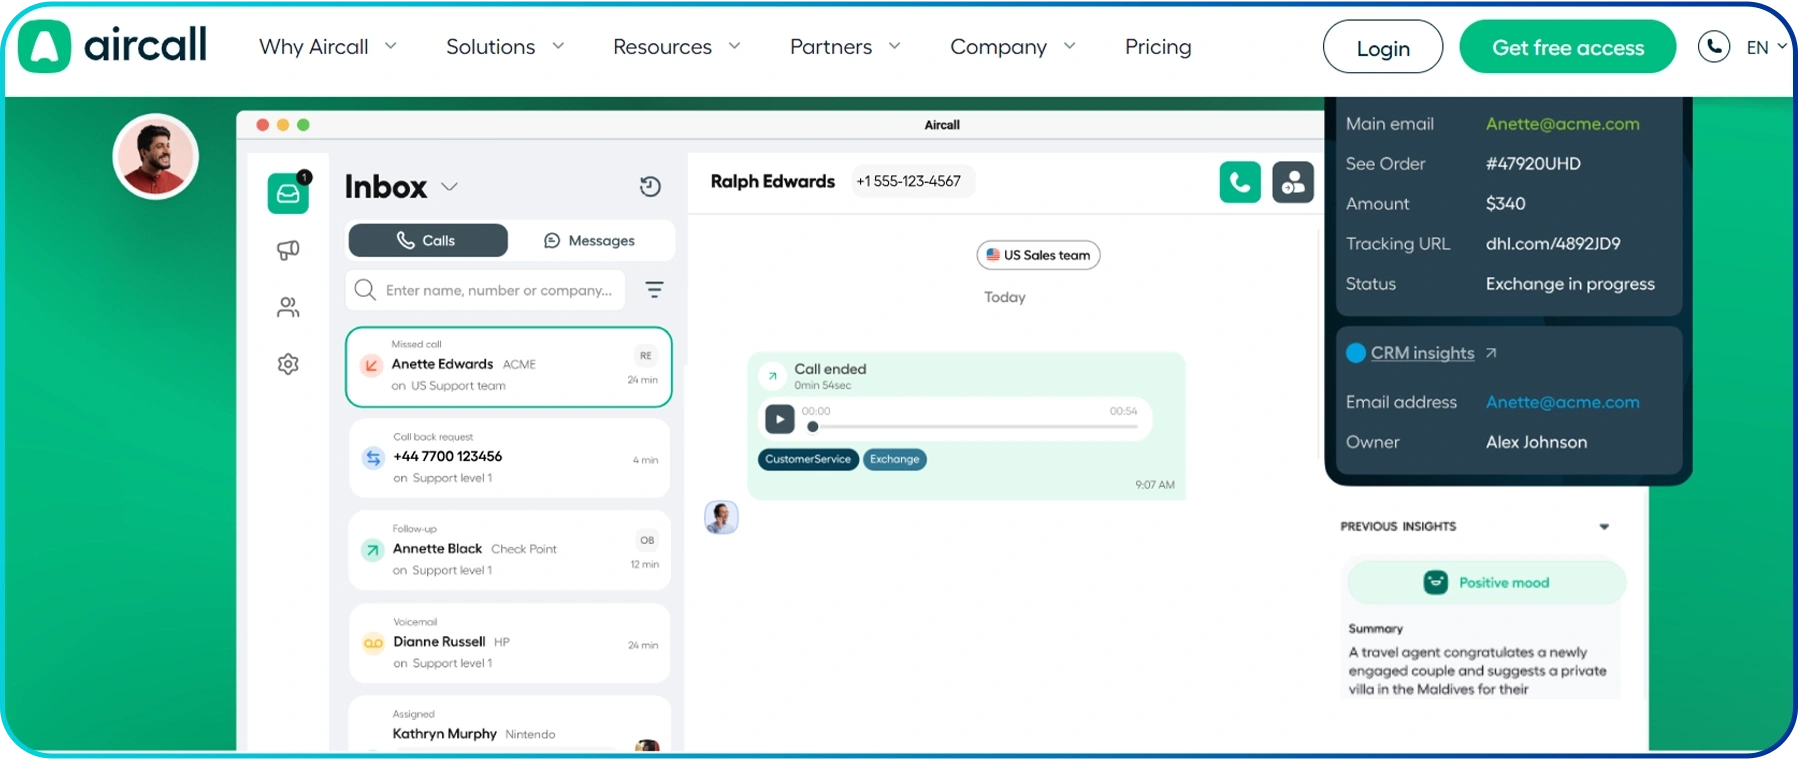This screenshot has width=1798, height=760.
Task: Click the Exchange tag
Action: [894, 459]
